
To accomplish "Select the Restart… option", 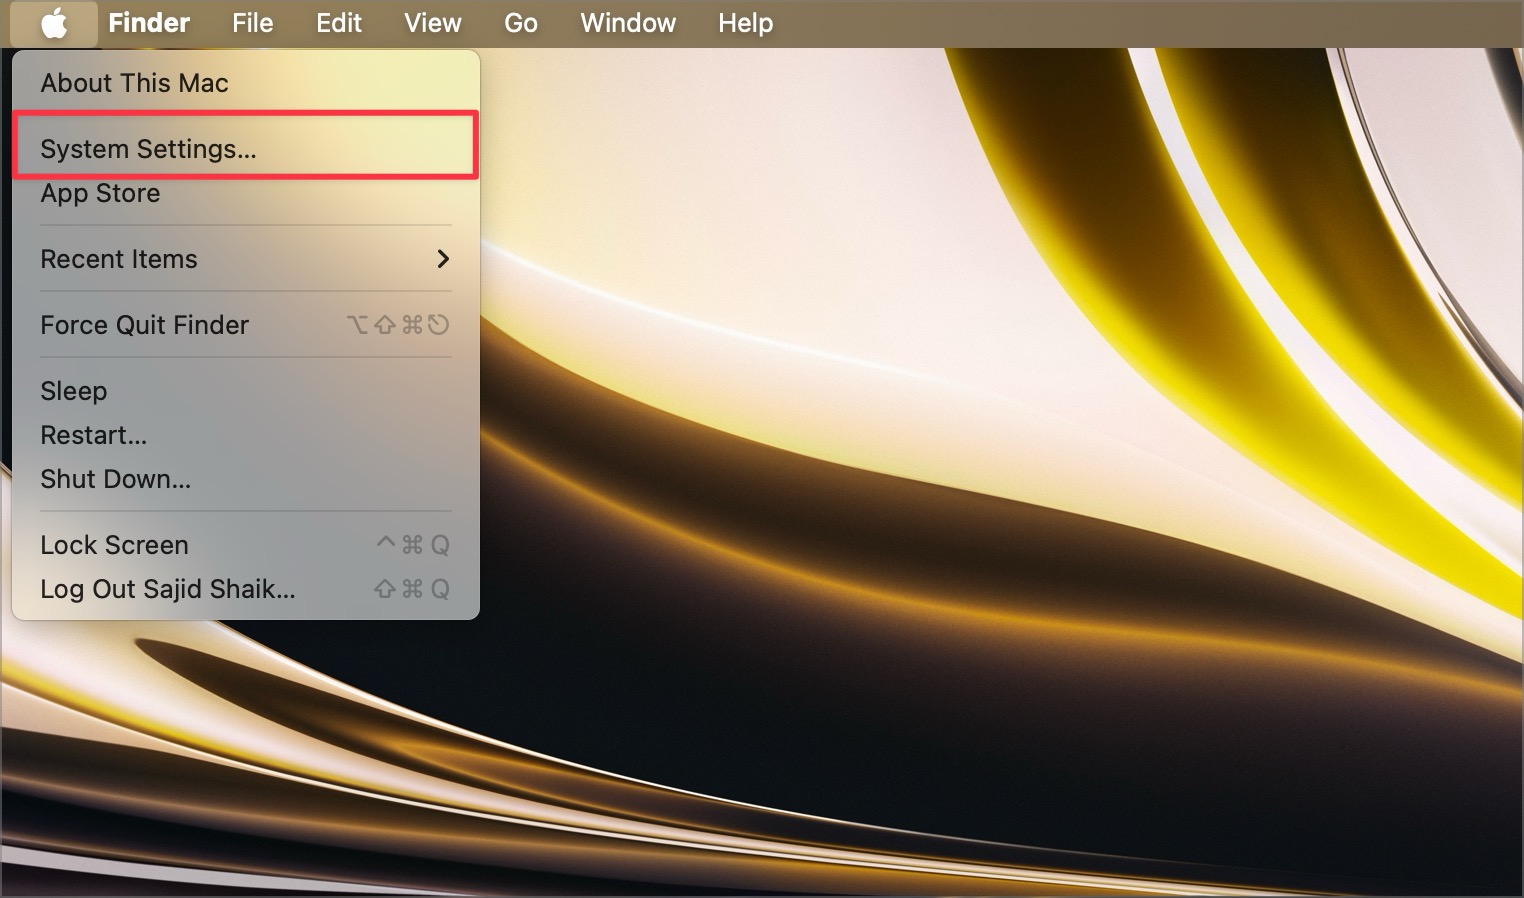I will point(93,435).
